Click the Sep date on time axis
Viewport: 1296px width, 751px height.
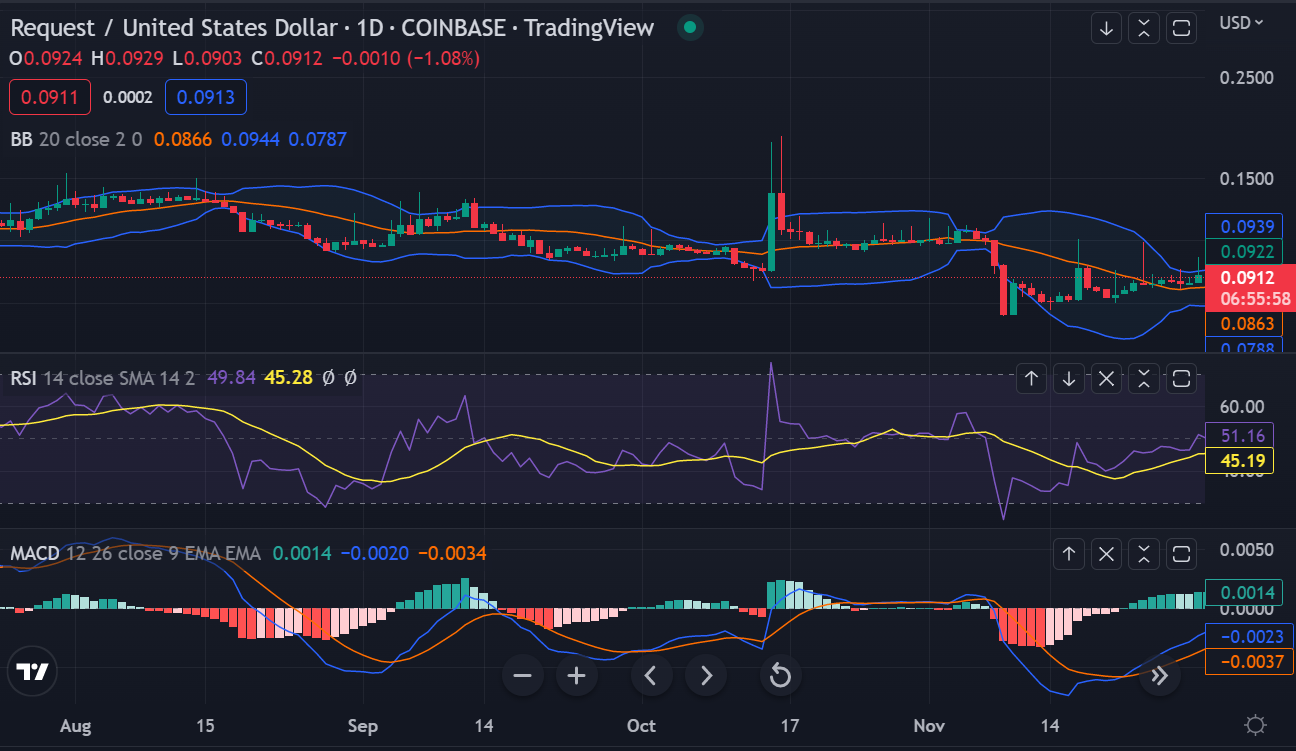[363, 725]
